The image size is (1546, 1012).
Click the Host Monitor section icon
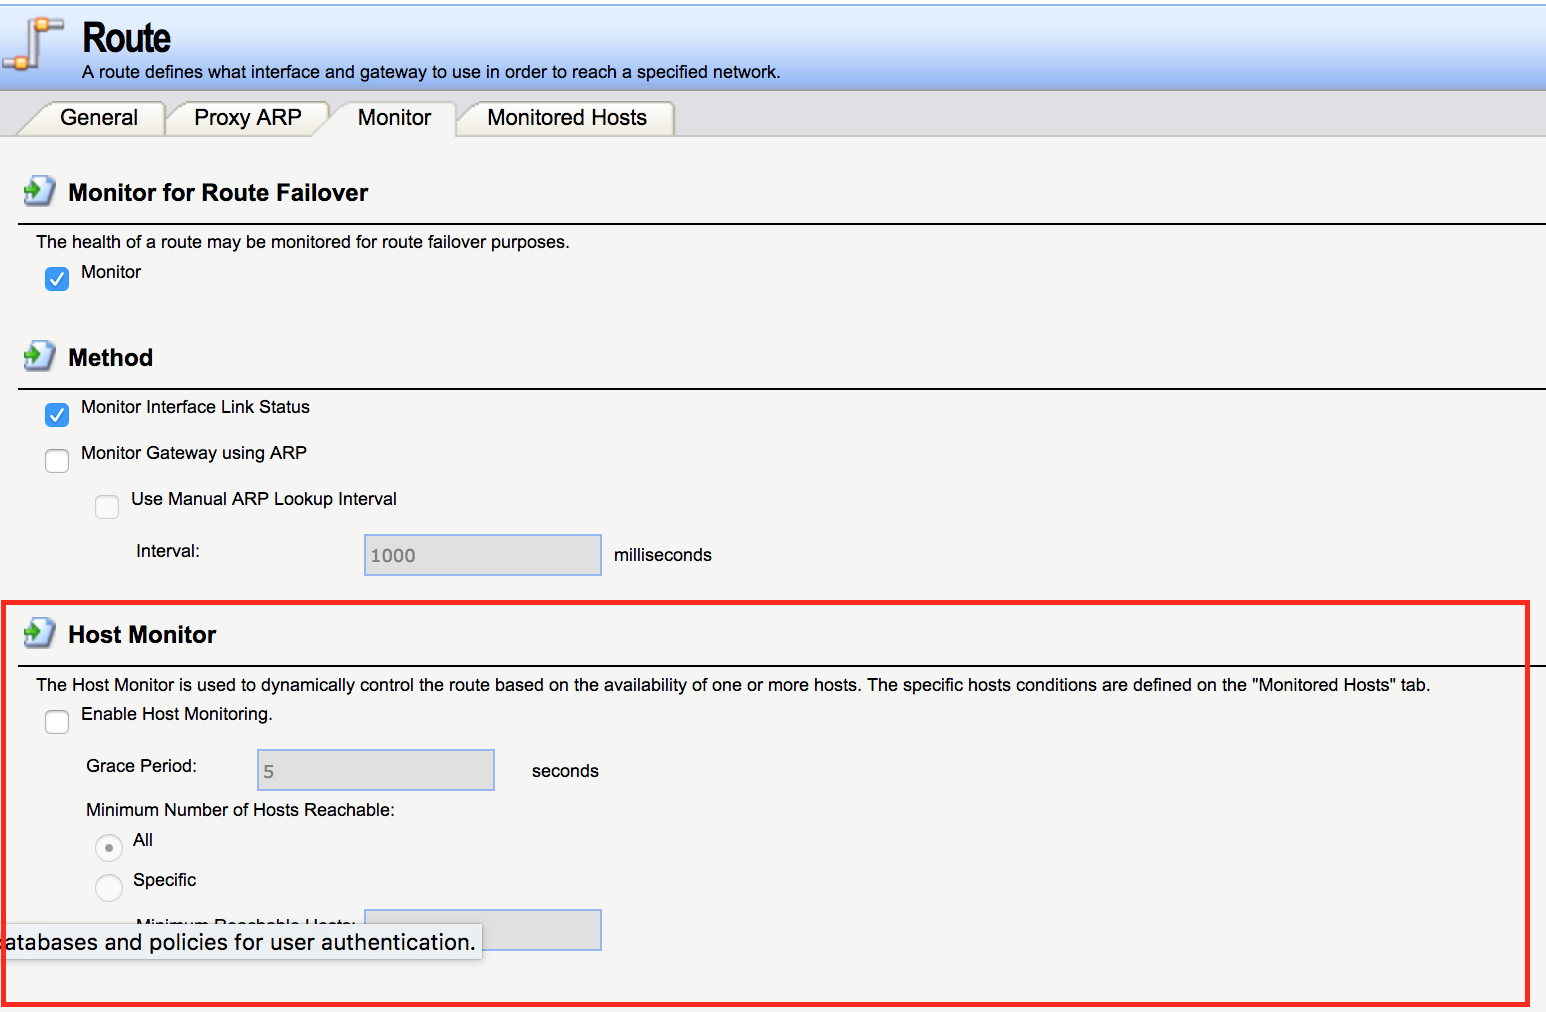(x=39, y=633)
